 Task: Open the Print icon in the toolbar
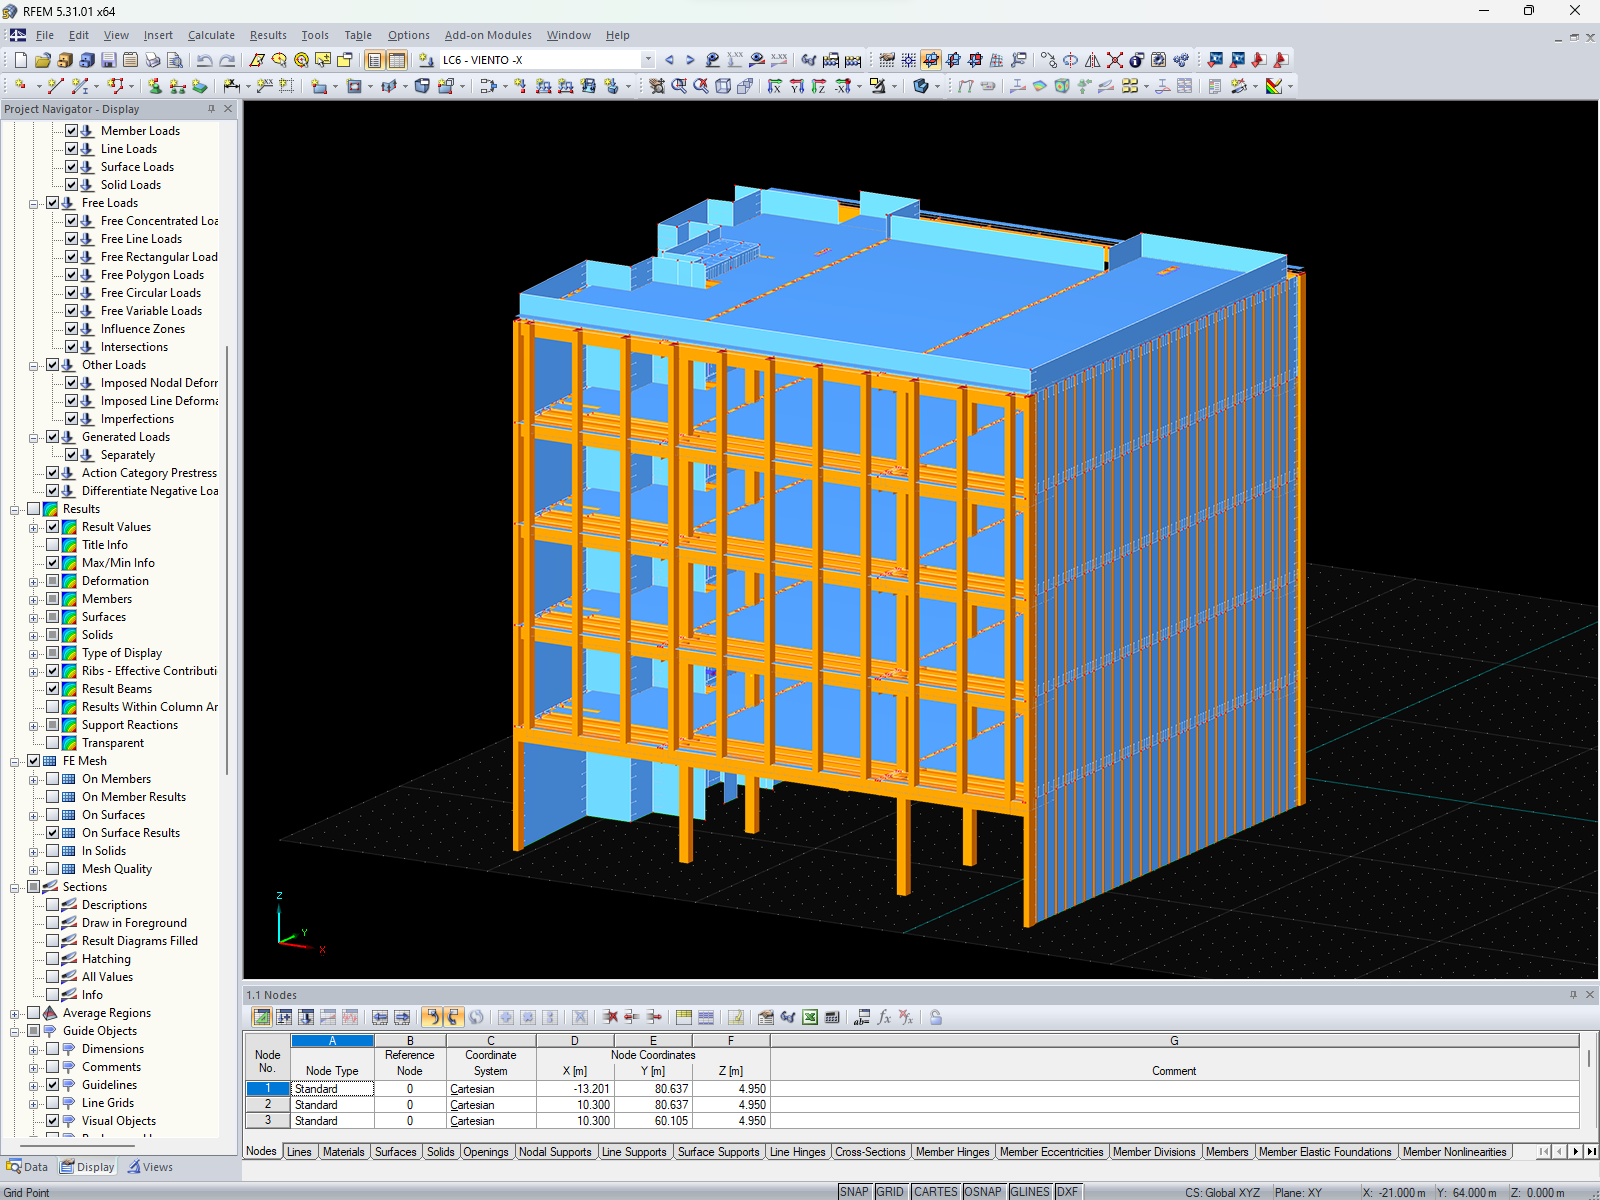click(151, 60)
